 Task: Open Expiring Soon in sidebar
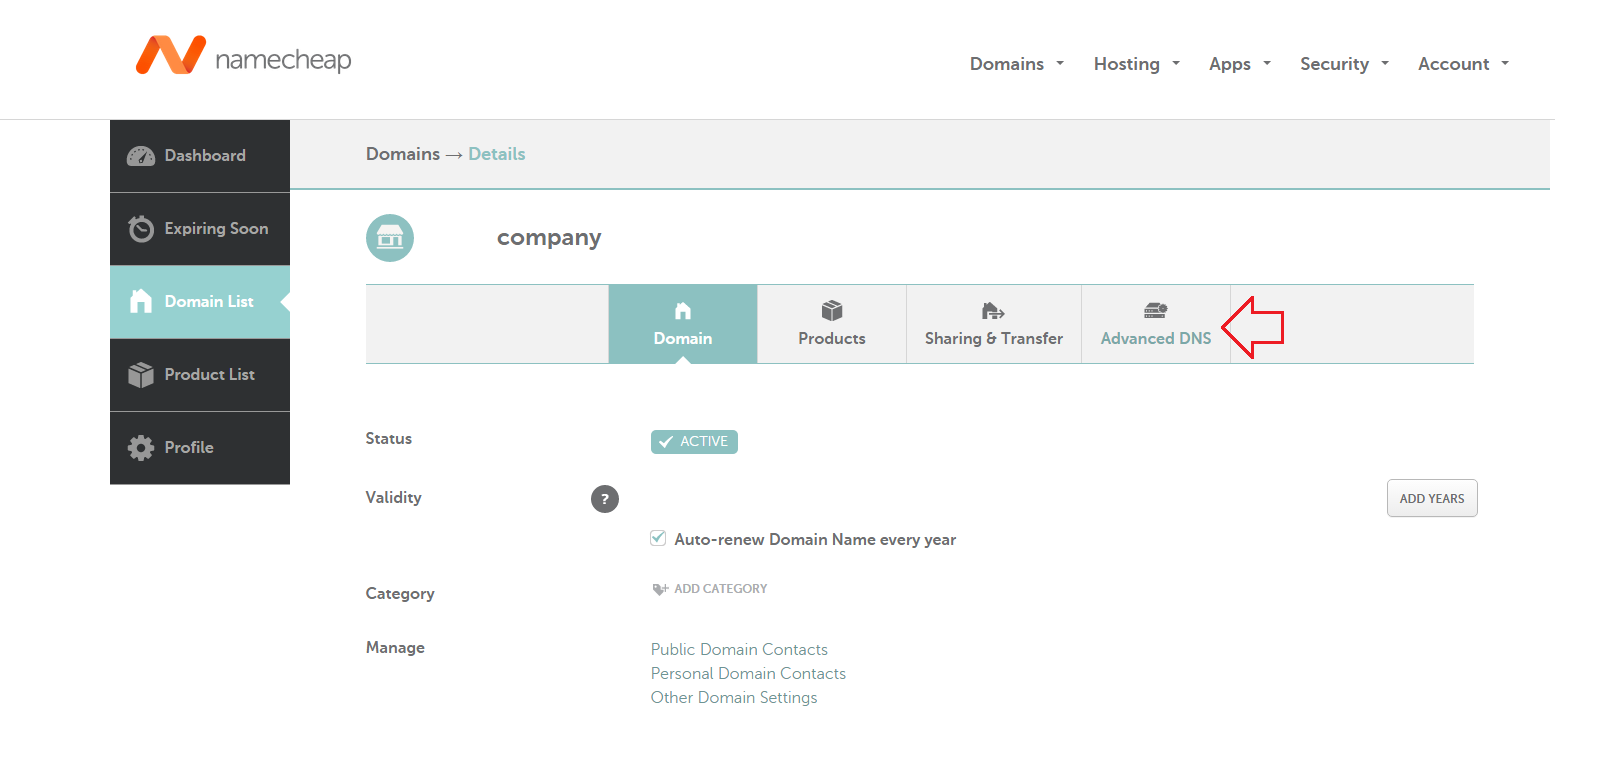200,229
